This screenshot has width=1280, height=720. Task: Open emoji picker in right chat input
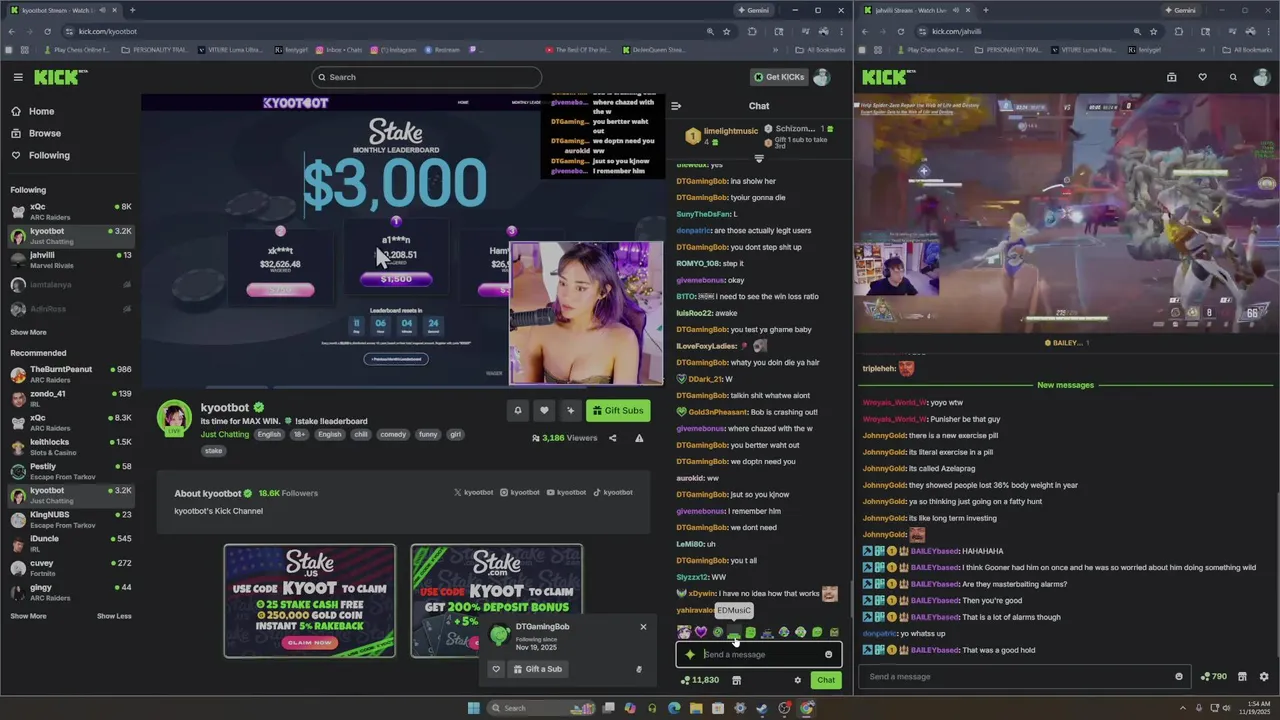pos(1178,677)
